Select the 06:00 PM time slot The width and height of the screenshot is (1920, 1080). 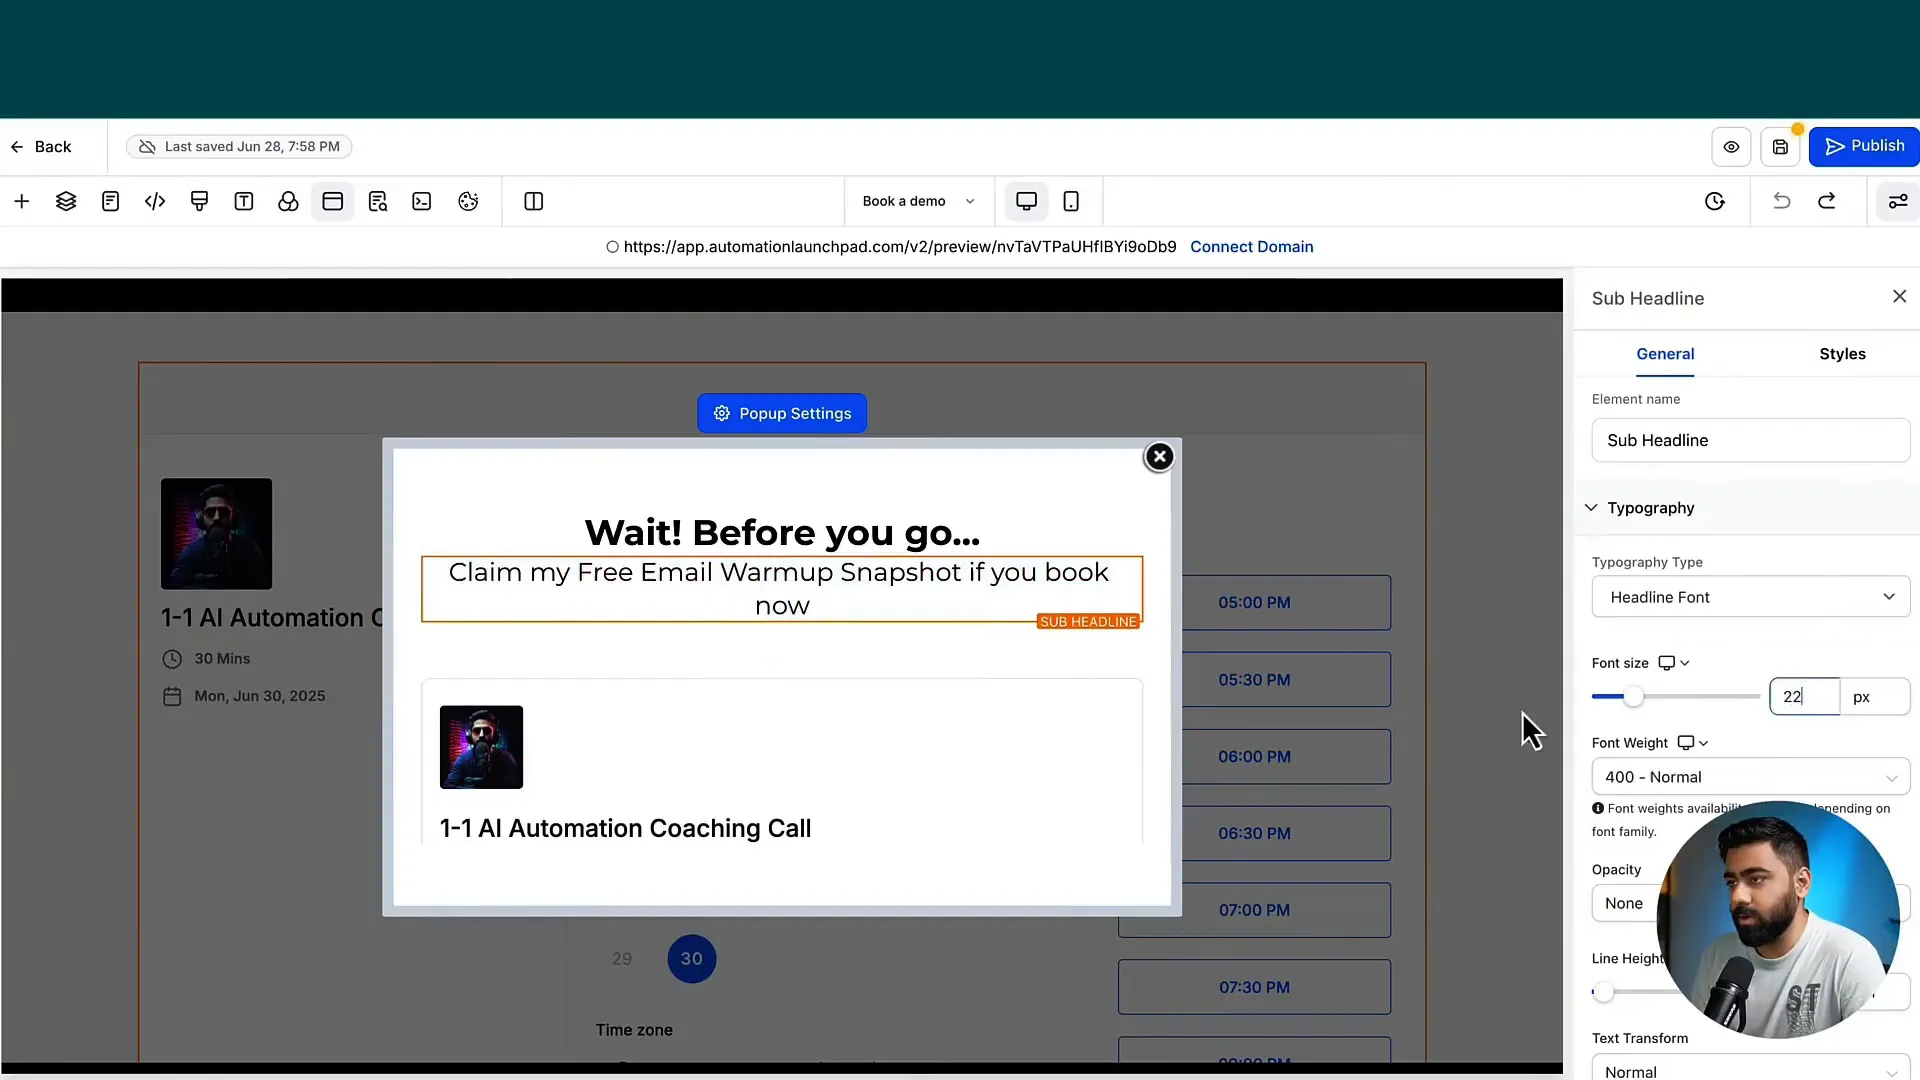[x=1286, y=757]
